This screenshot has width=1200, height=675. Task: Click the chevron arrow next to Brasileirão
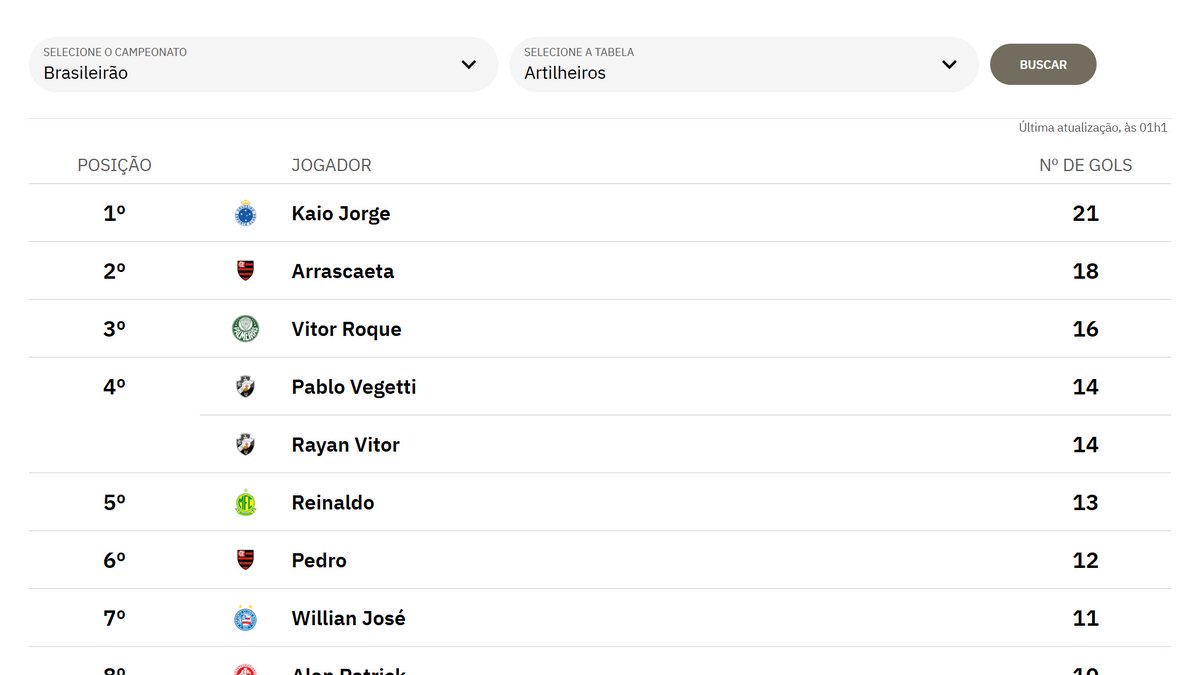coord(468,65)
